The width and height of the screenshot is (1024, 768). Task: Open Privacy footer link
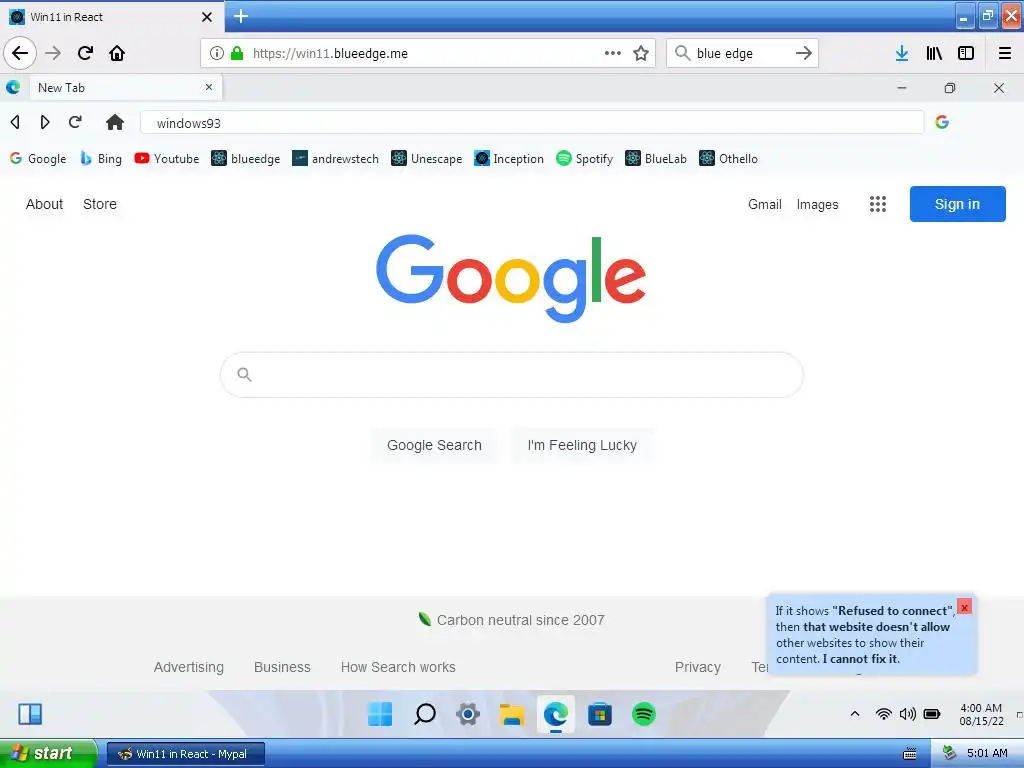tap(697, 667)
